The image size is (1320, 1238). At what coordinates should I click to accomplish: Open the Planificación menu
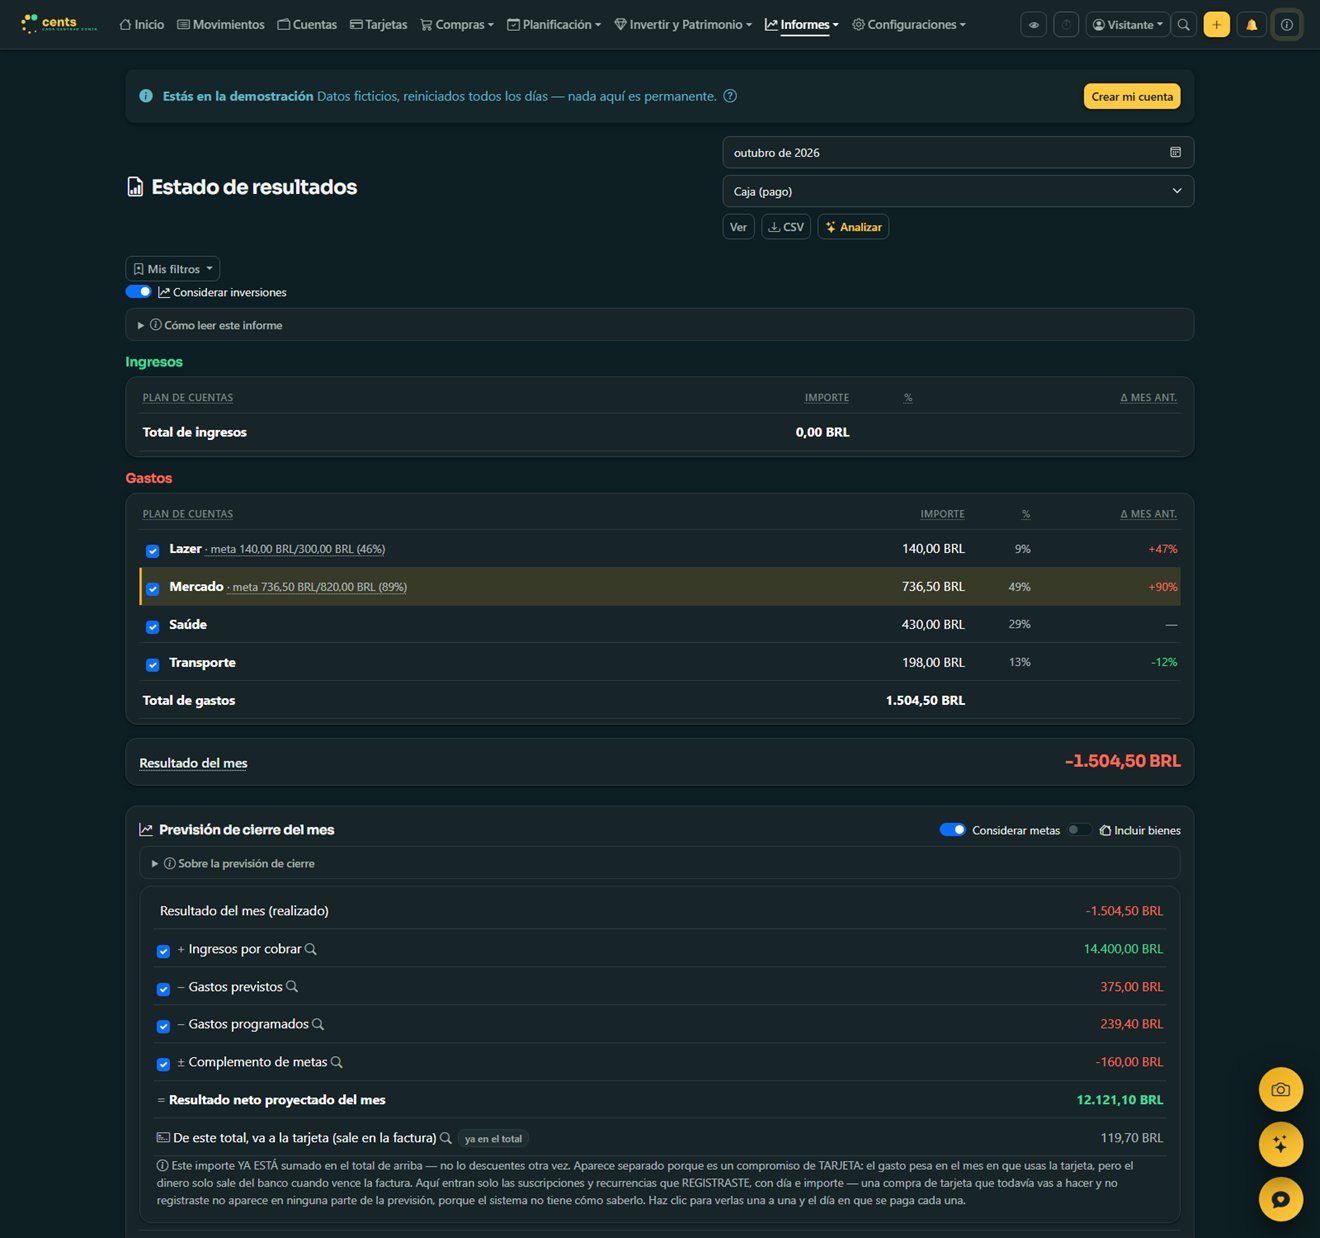coord(554,25)
